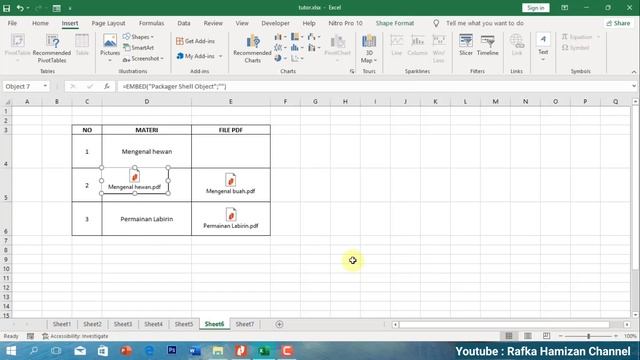Viewport: 640px width, 360px height.
Task: Switch to the Formulas tab
Action: coord(151,23)
